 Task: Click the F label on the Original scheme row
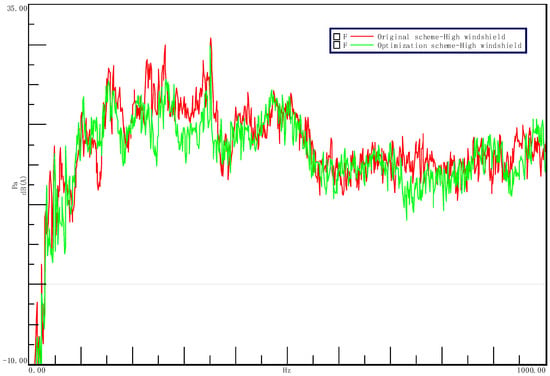[345, 36]
